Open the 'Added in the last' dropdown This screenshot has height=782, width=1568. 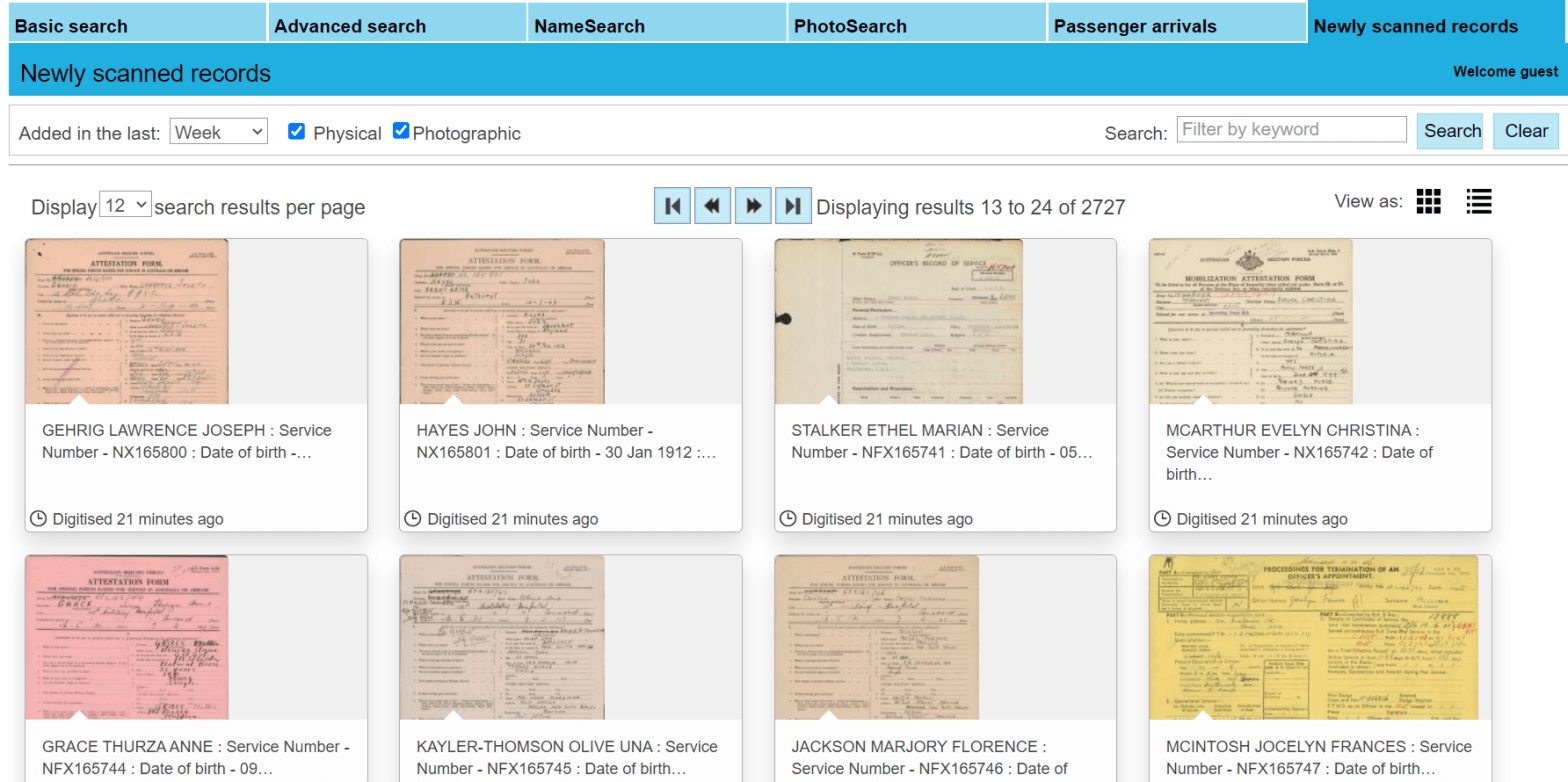[x=218, y=131]
